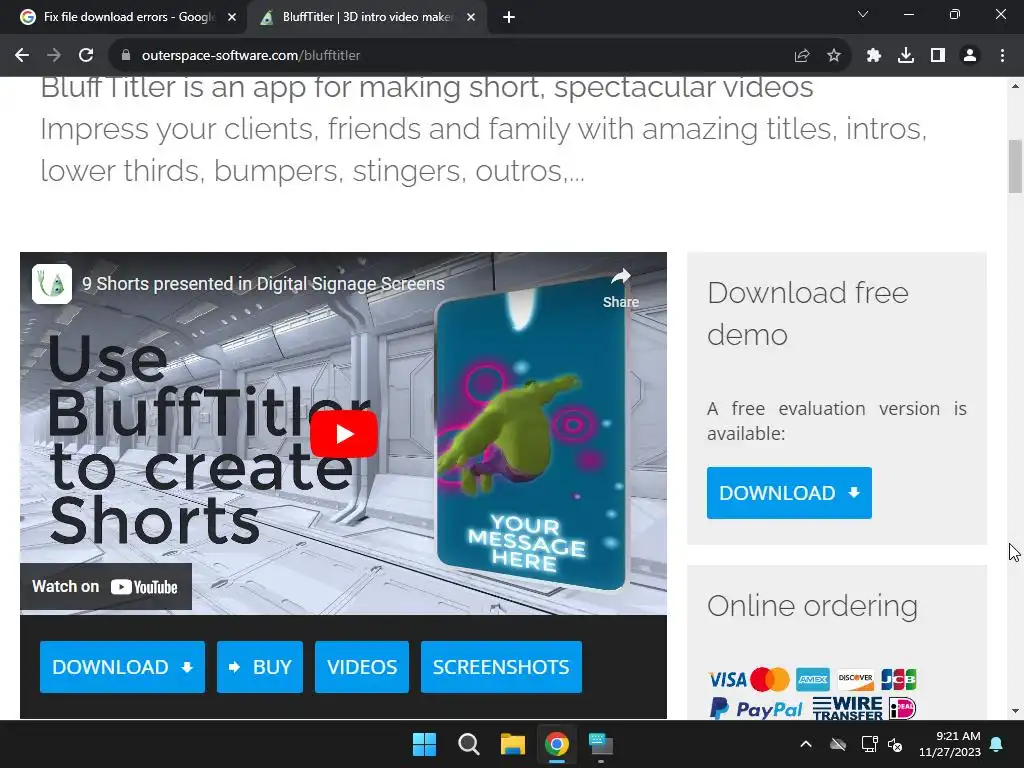The height and width of the screenshot is (768, 1024).
Task: Open the clock and date panel
Action: (950, 744)
